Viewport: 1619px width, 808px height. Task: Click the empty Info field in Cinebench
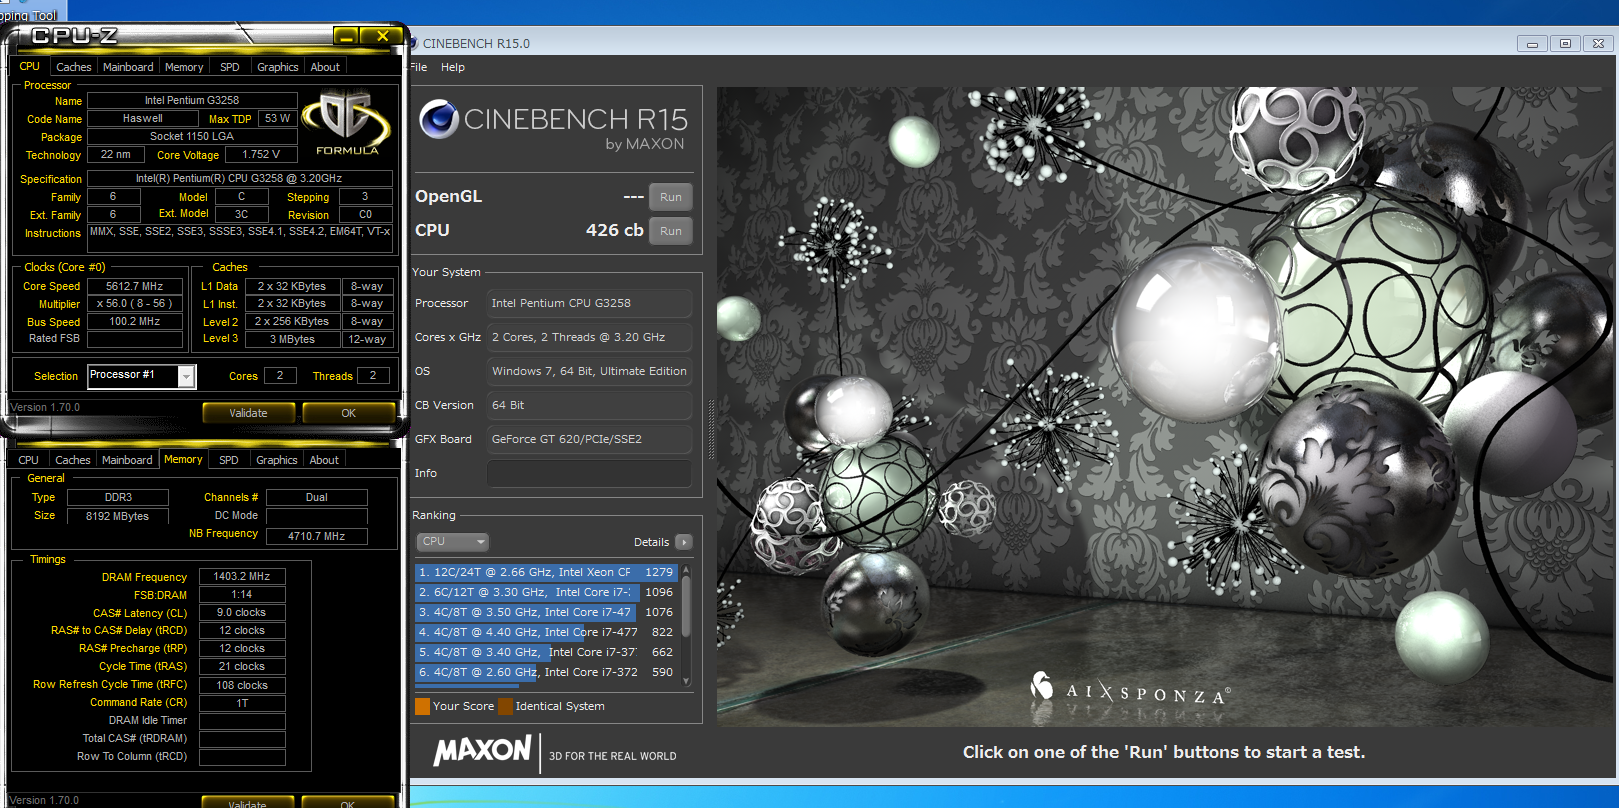click(x=589, y=473)
